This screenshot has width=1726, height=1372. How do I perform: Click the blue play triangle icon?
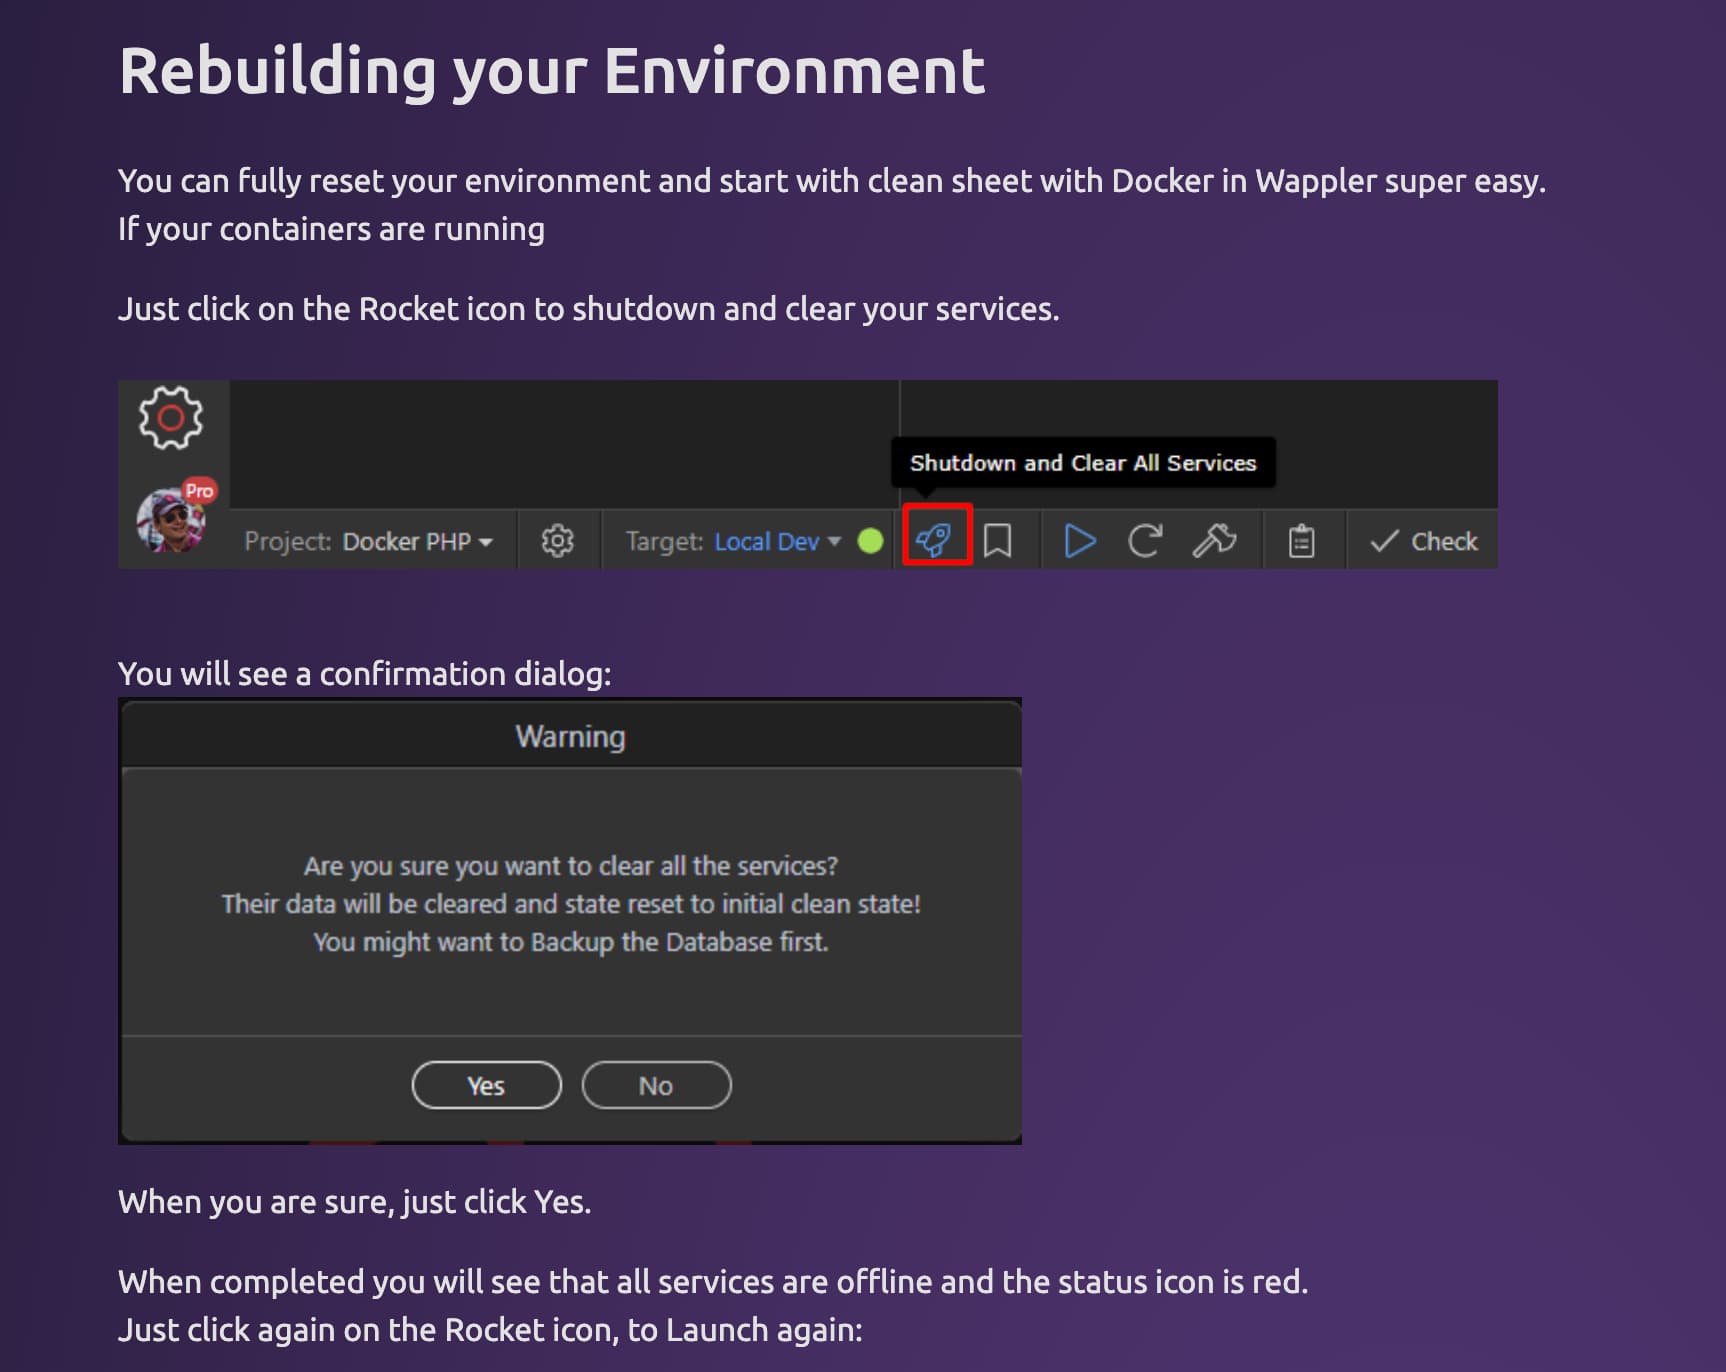1079,541
